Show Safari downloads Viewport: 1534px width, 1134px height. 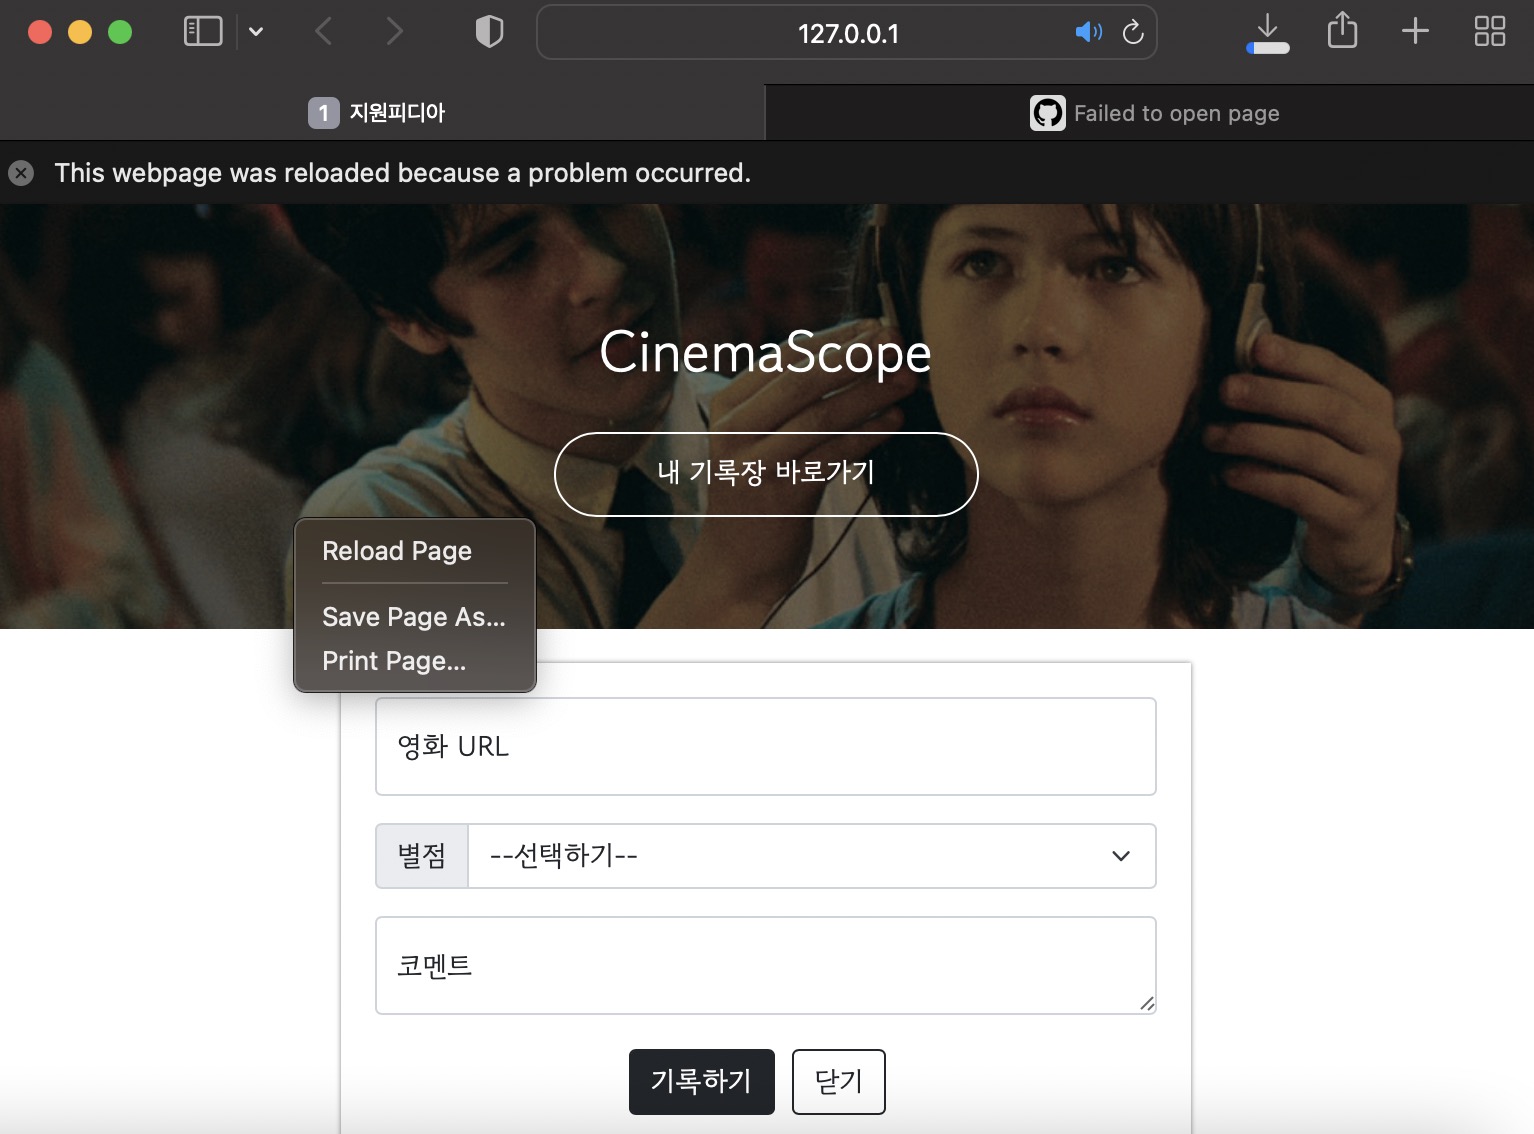pyautogui.click(x=1267, y=33)
